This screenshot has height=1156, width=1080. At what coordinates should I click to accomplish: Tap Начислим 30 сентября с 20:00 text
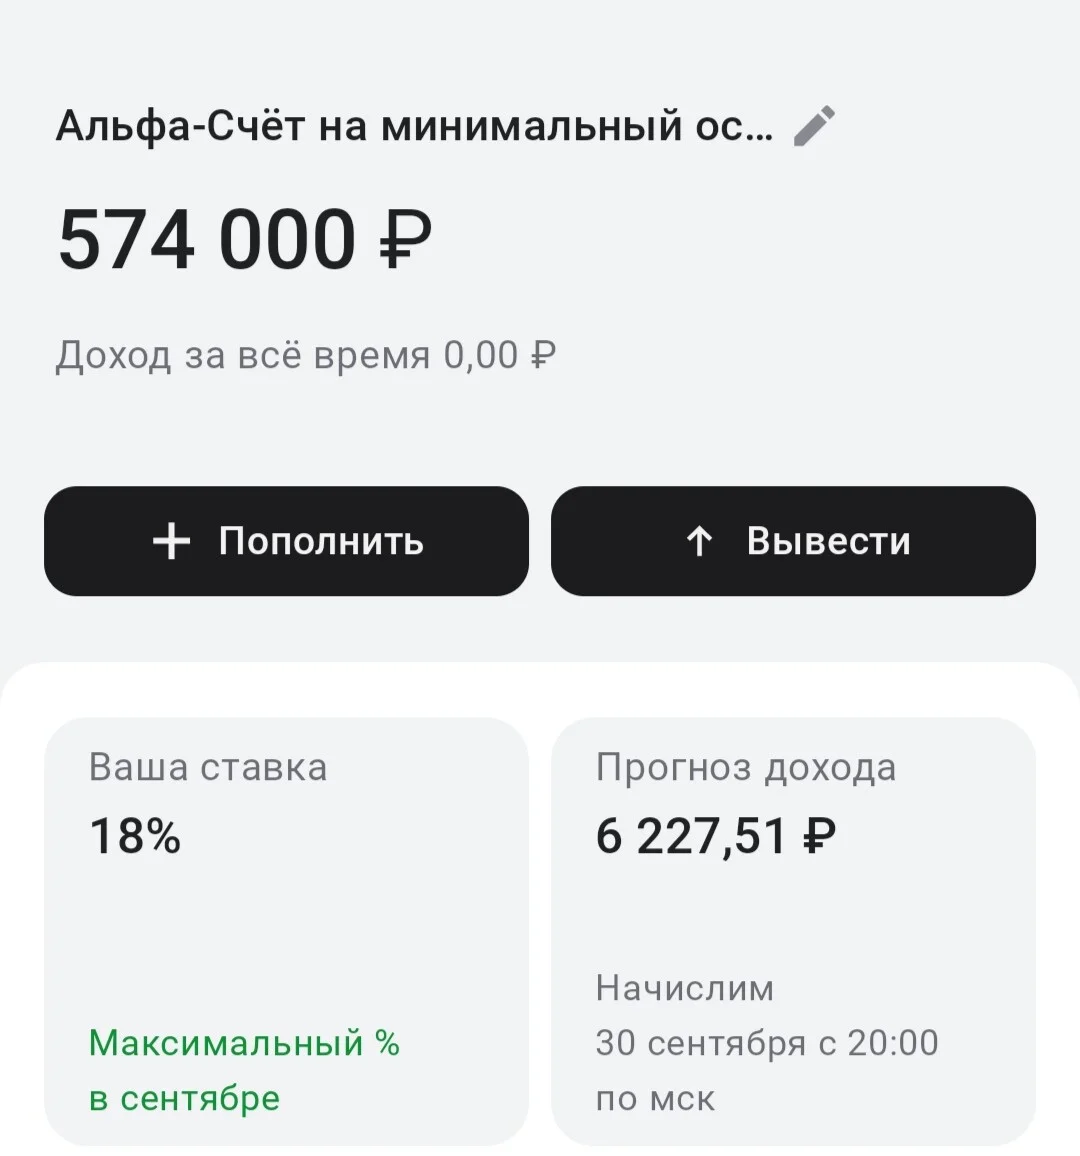pos(767,1015)
